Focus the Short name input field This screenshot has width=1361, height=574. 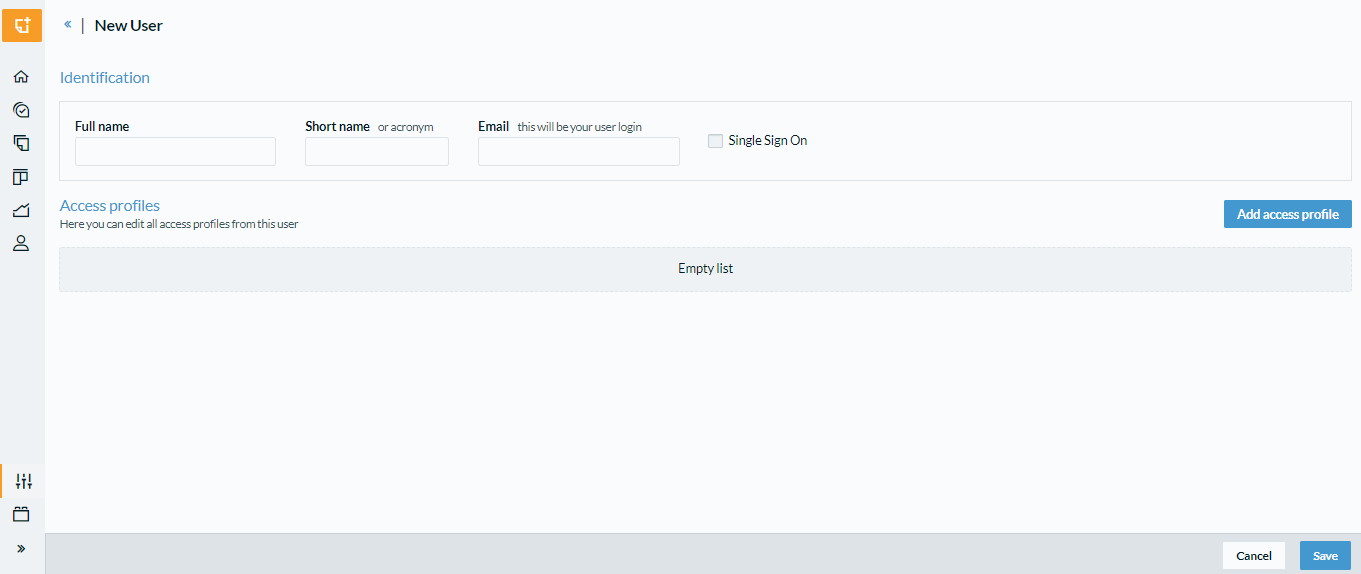[377, 151]
